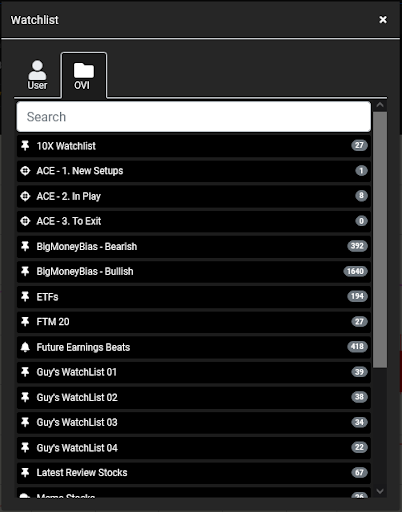Click the crosshair icon beside ACE - 3. To Exit
Viewport: 402px width, 512px height.
[25, 221]
